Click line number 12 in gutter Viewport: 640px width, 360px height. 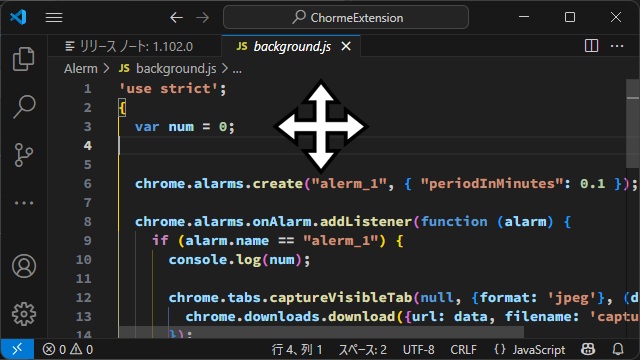pos(83,298)
